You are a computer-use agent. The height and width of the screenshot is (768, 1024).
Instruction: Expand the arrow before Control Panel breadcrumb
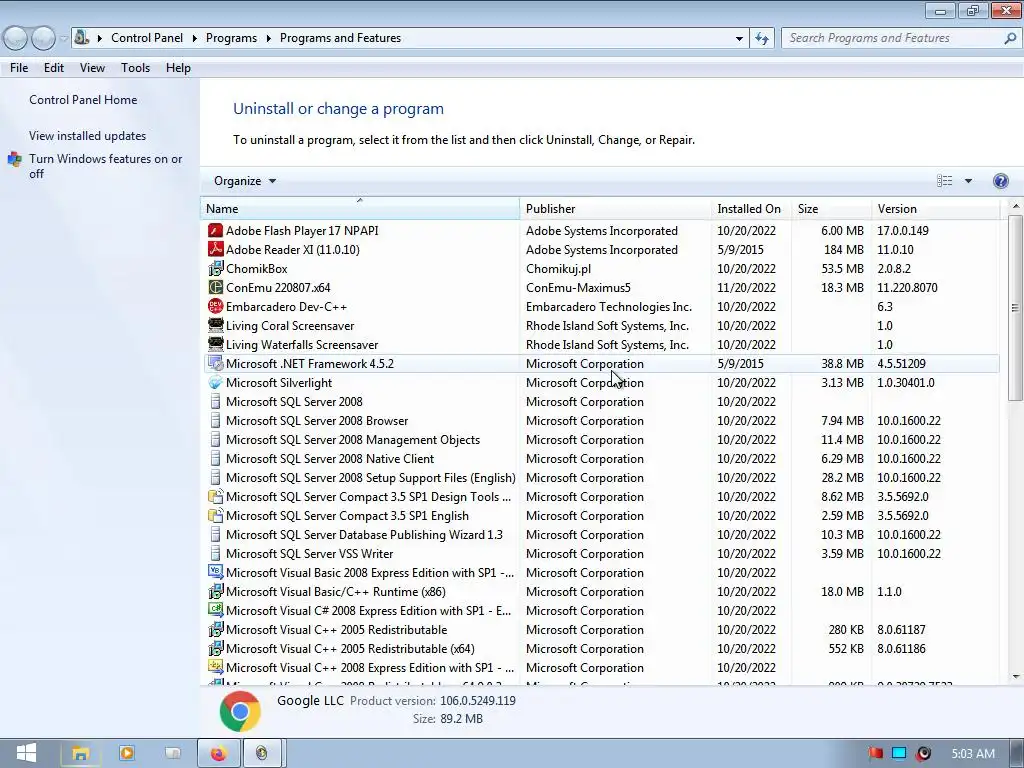(x=100, y=39)
